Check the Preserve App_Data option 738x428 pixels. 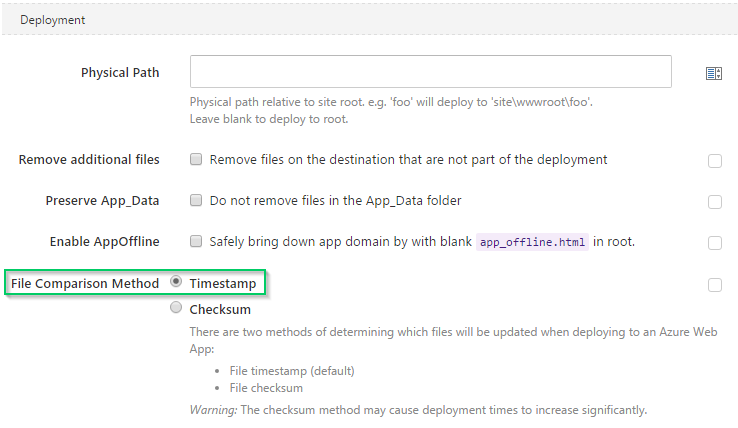[196, 200]
